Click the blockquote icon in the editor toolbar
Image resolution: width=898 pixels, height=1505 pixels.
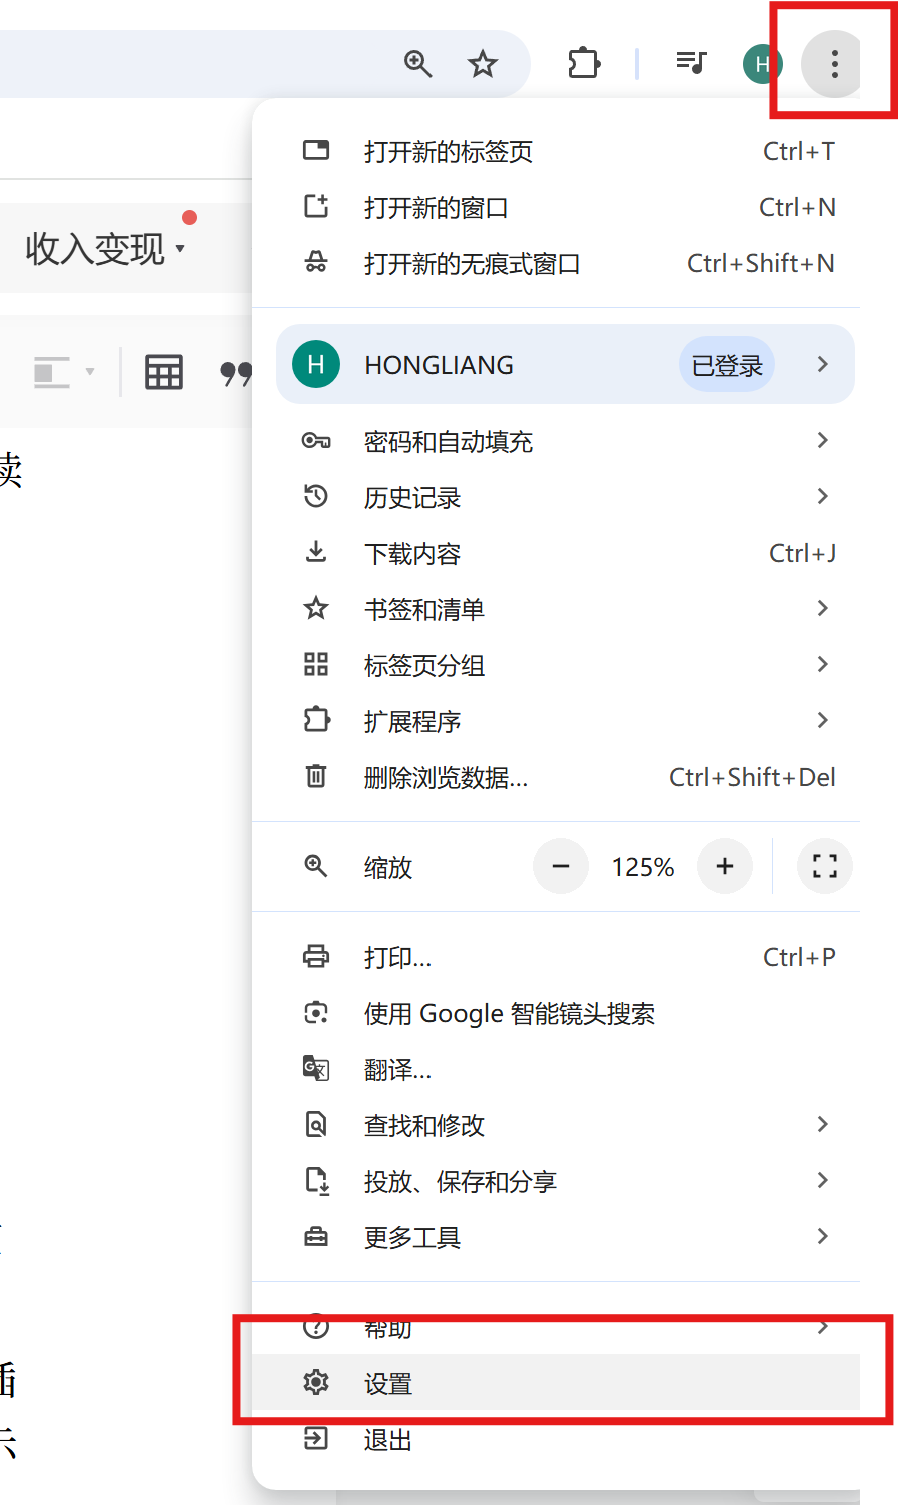pos(235,371)
